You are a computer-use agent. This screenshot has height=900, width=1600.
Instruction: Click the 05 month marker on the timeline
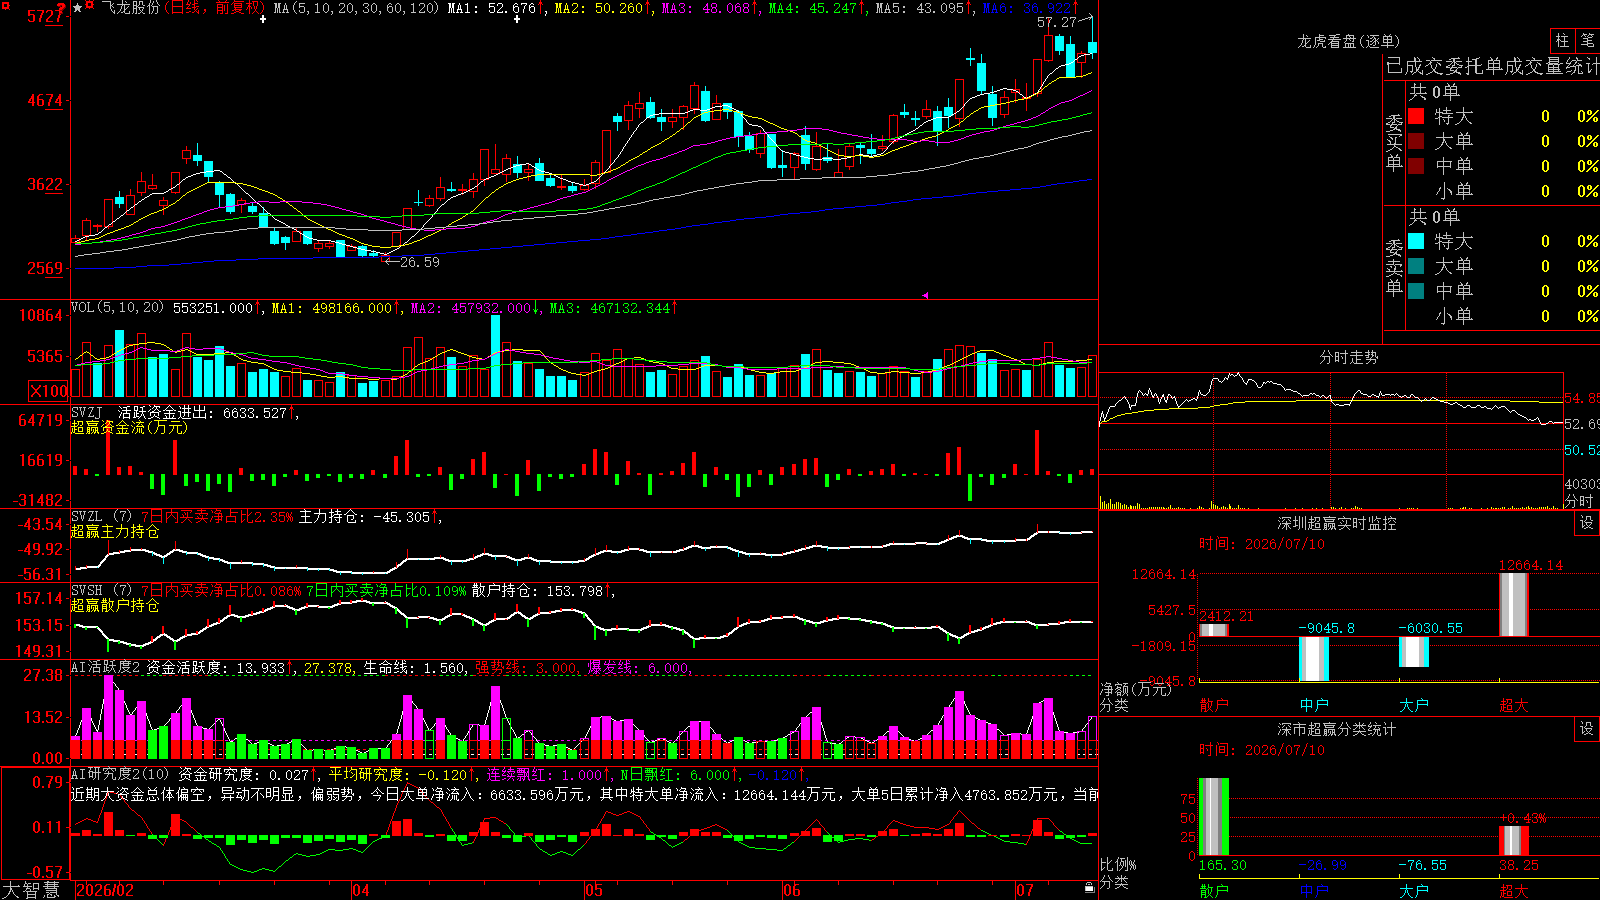(x=594, y=890)
